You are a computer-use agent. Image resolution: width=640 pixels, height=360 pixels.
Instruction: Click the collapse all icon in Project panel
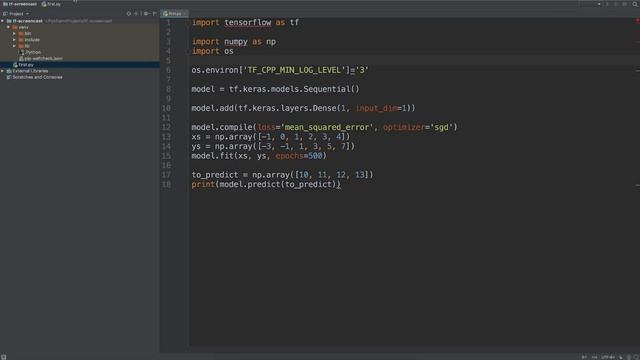click(136, 14)
